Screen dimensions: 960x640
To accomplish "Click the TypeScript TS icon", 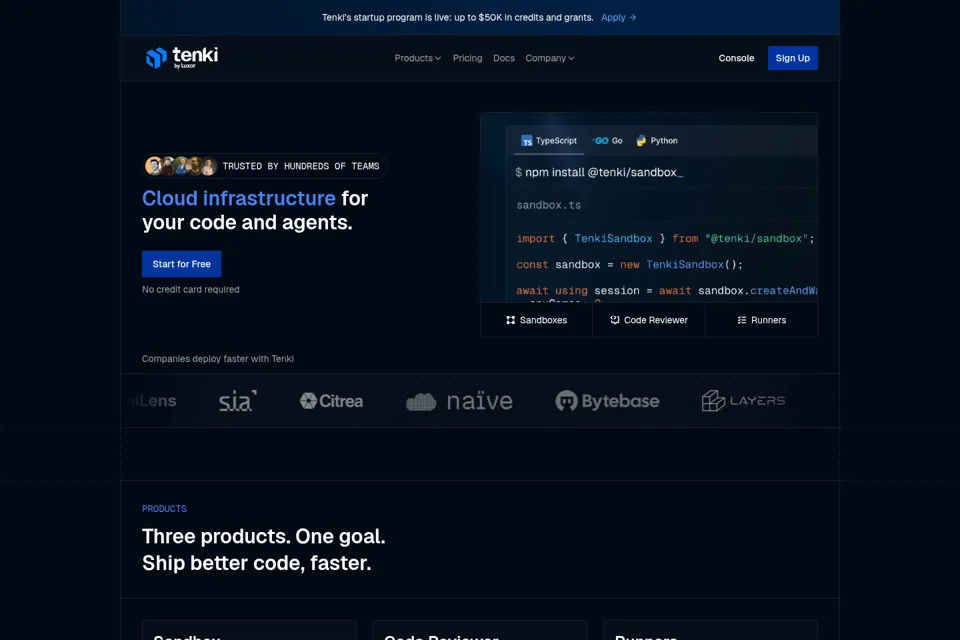I will [527, 141].
